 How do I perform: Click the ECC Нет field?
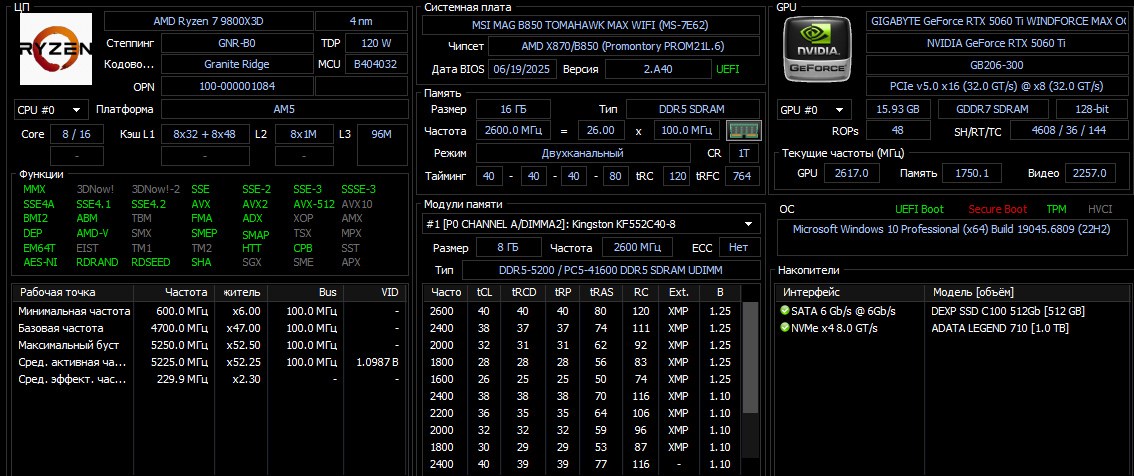[738, 247]
